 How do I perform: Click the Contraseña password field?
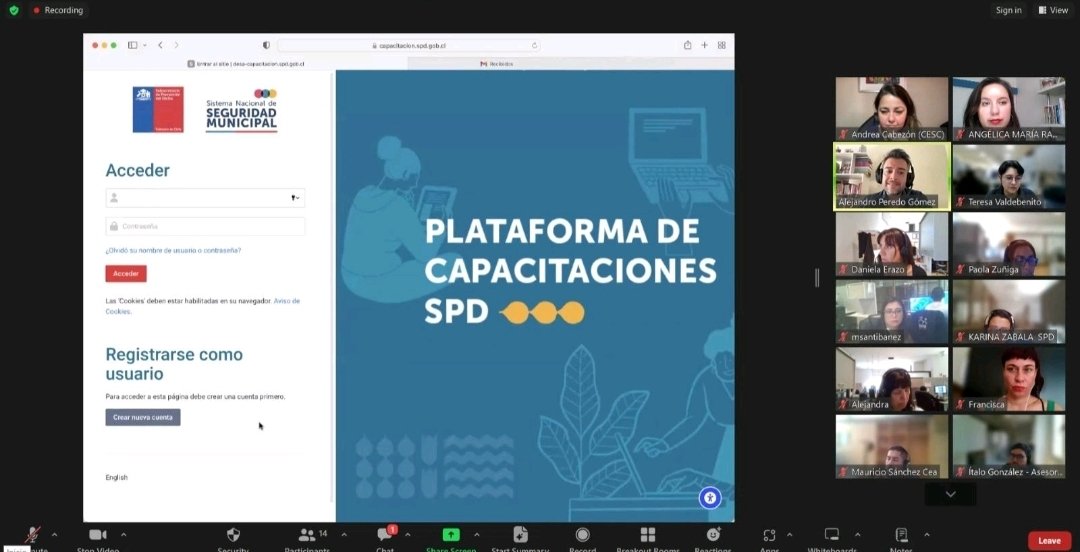(205, 226)
